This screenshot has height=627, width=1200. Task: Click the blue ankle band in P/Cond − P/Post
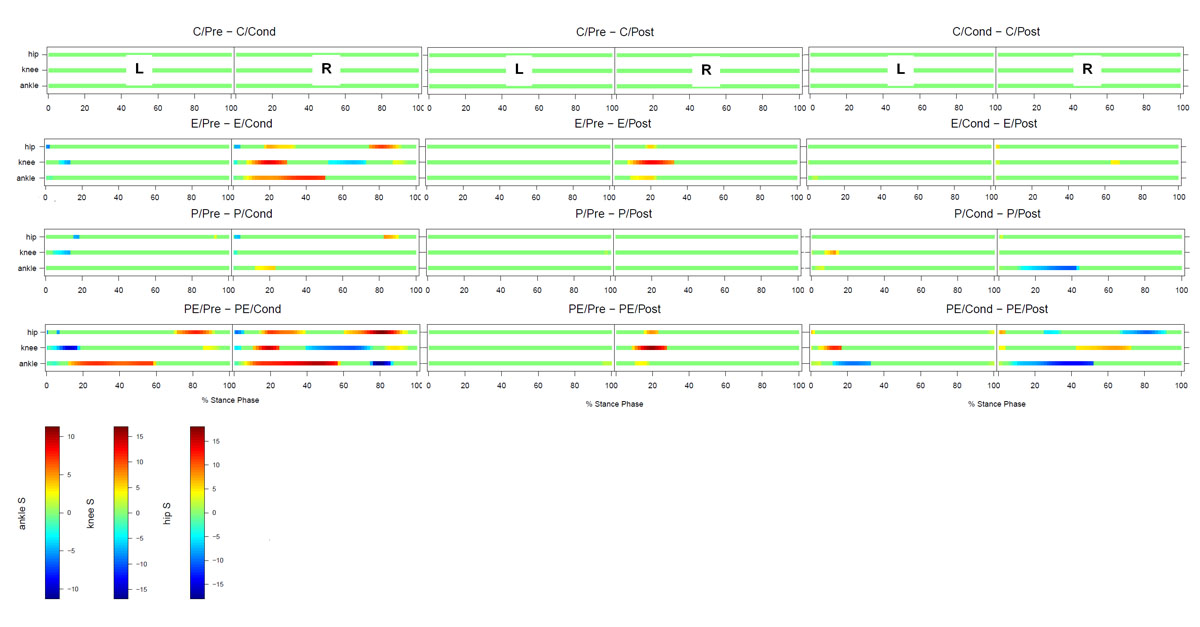click(1047, 268)
